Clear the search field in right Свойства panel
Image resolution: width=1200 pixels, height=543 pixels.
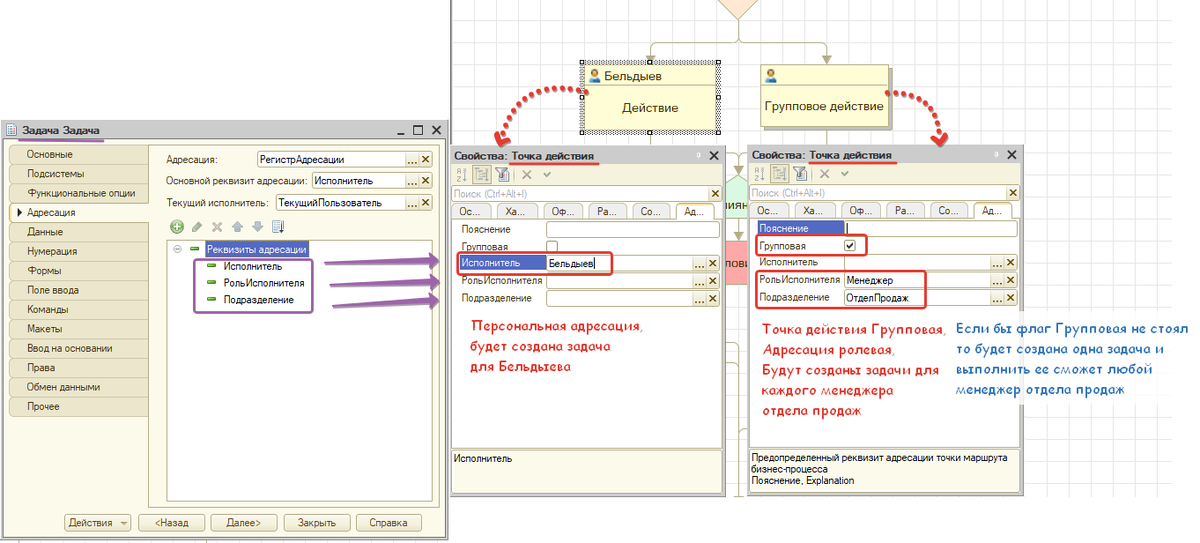click(1012, 193)
